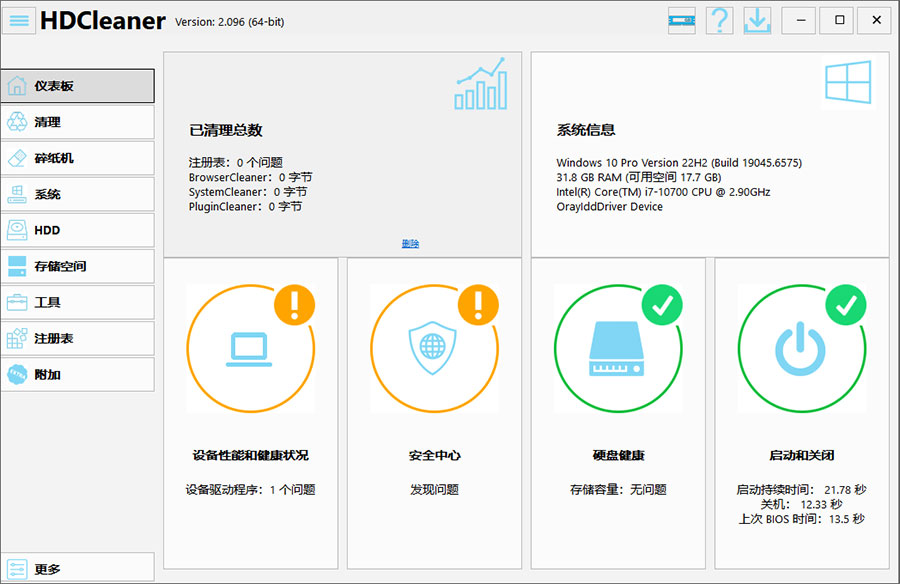Open the 附加 extras section
The width and height of the screenshot is (900, 584).
pos(77,374)
